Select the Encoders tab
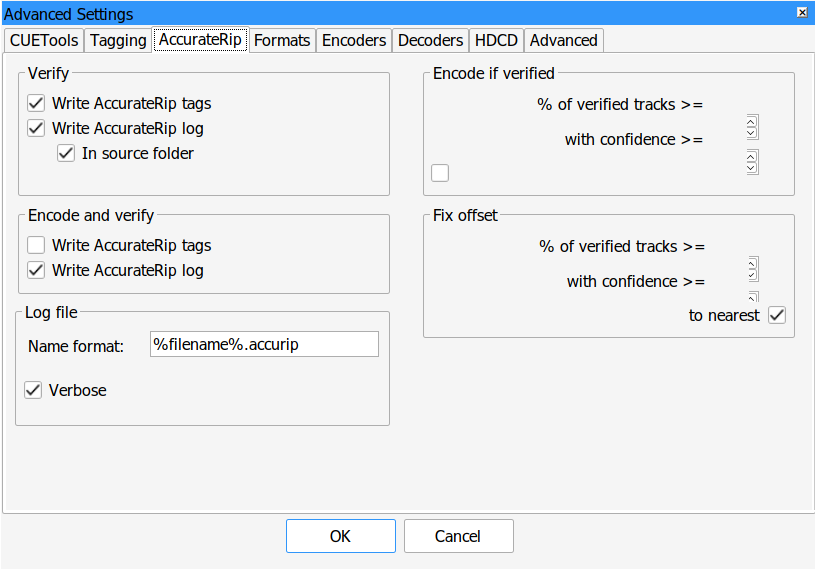 pos(354,40)
